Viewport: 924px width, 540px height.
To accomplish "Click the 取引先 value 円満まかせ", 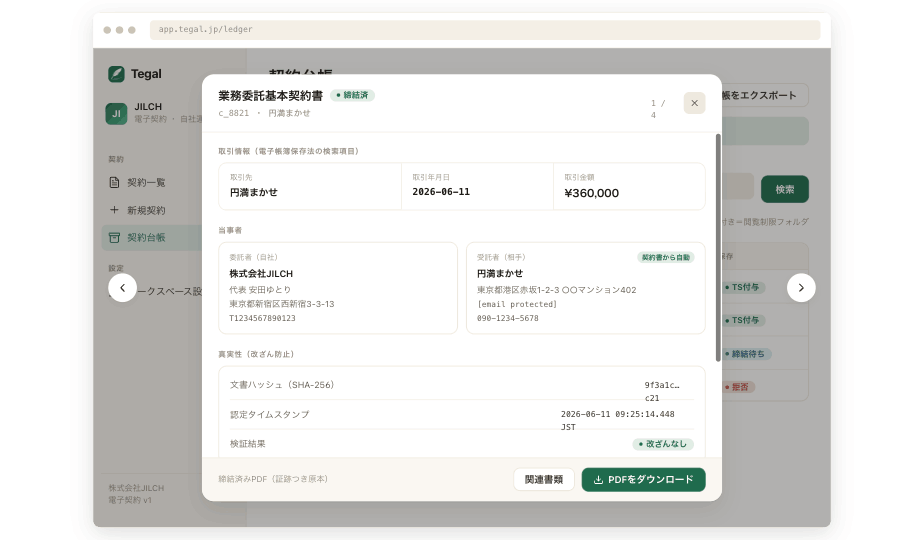I will click(x=253, y=192).
